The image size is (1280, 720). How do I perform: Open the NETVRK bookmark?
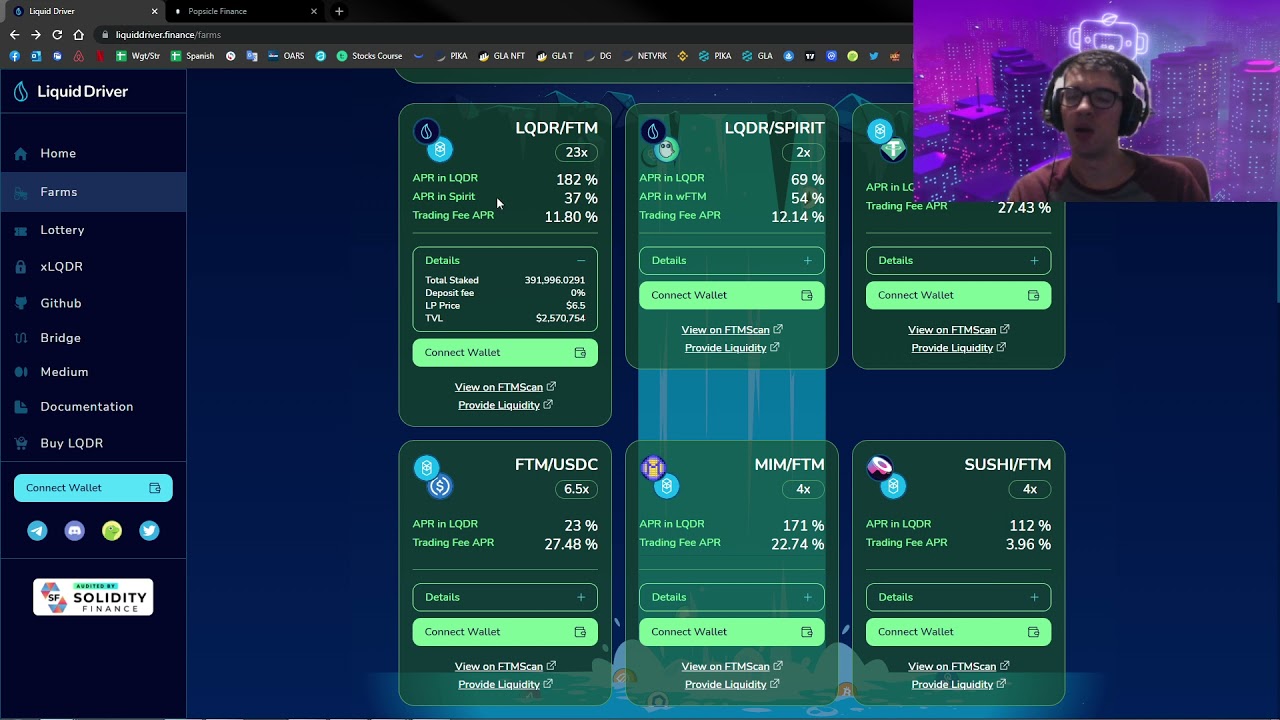tap(644, 56)
